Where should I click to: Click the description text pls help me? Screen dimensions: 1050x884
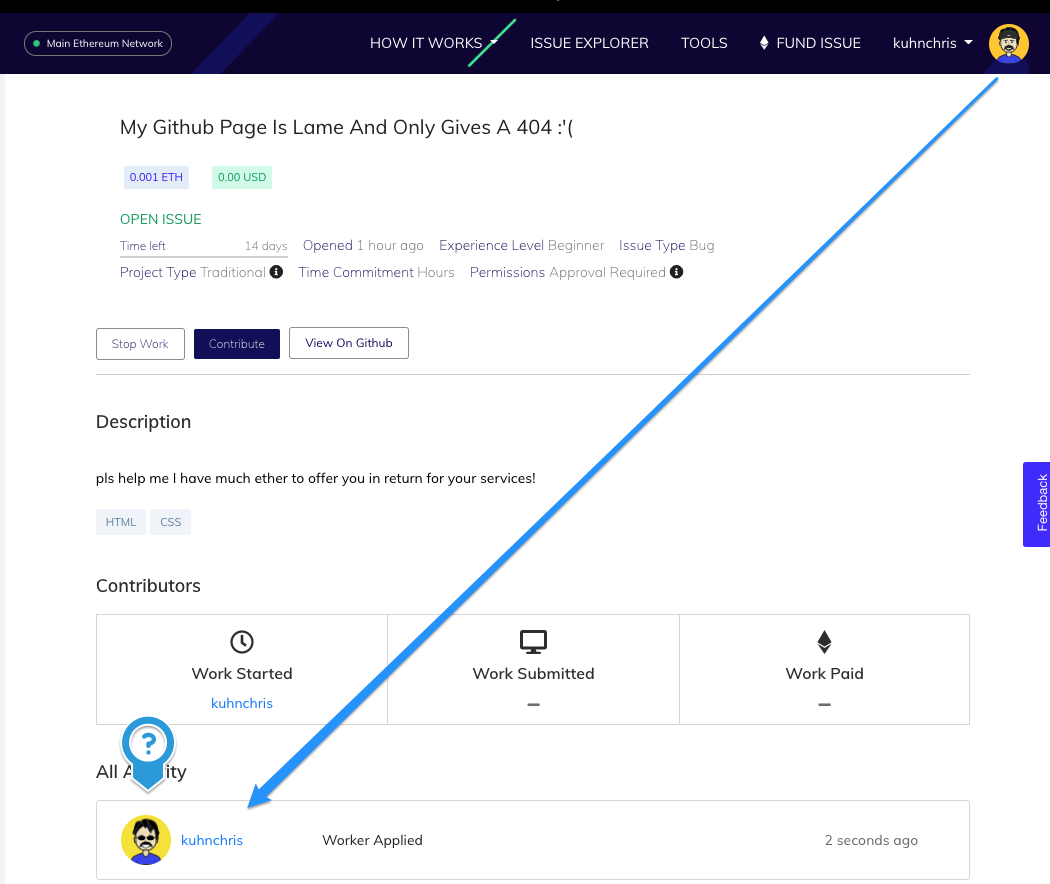coord(315,478)
